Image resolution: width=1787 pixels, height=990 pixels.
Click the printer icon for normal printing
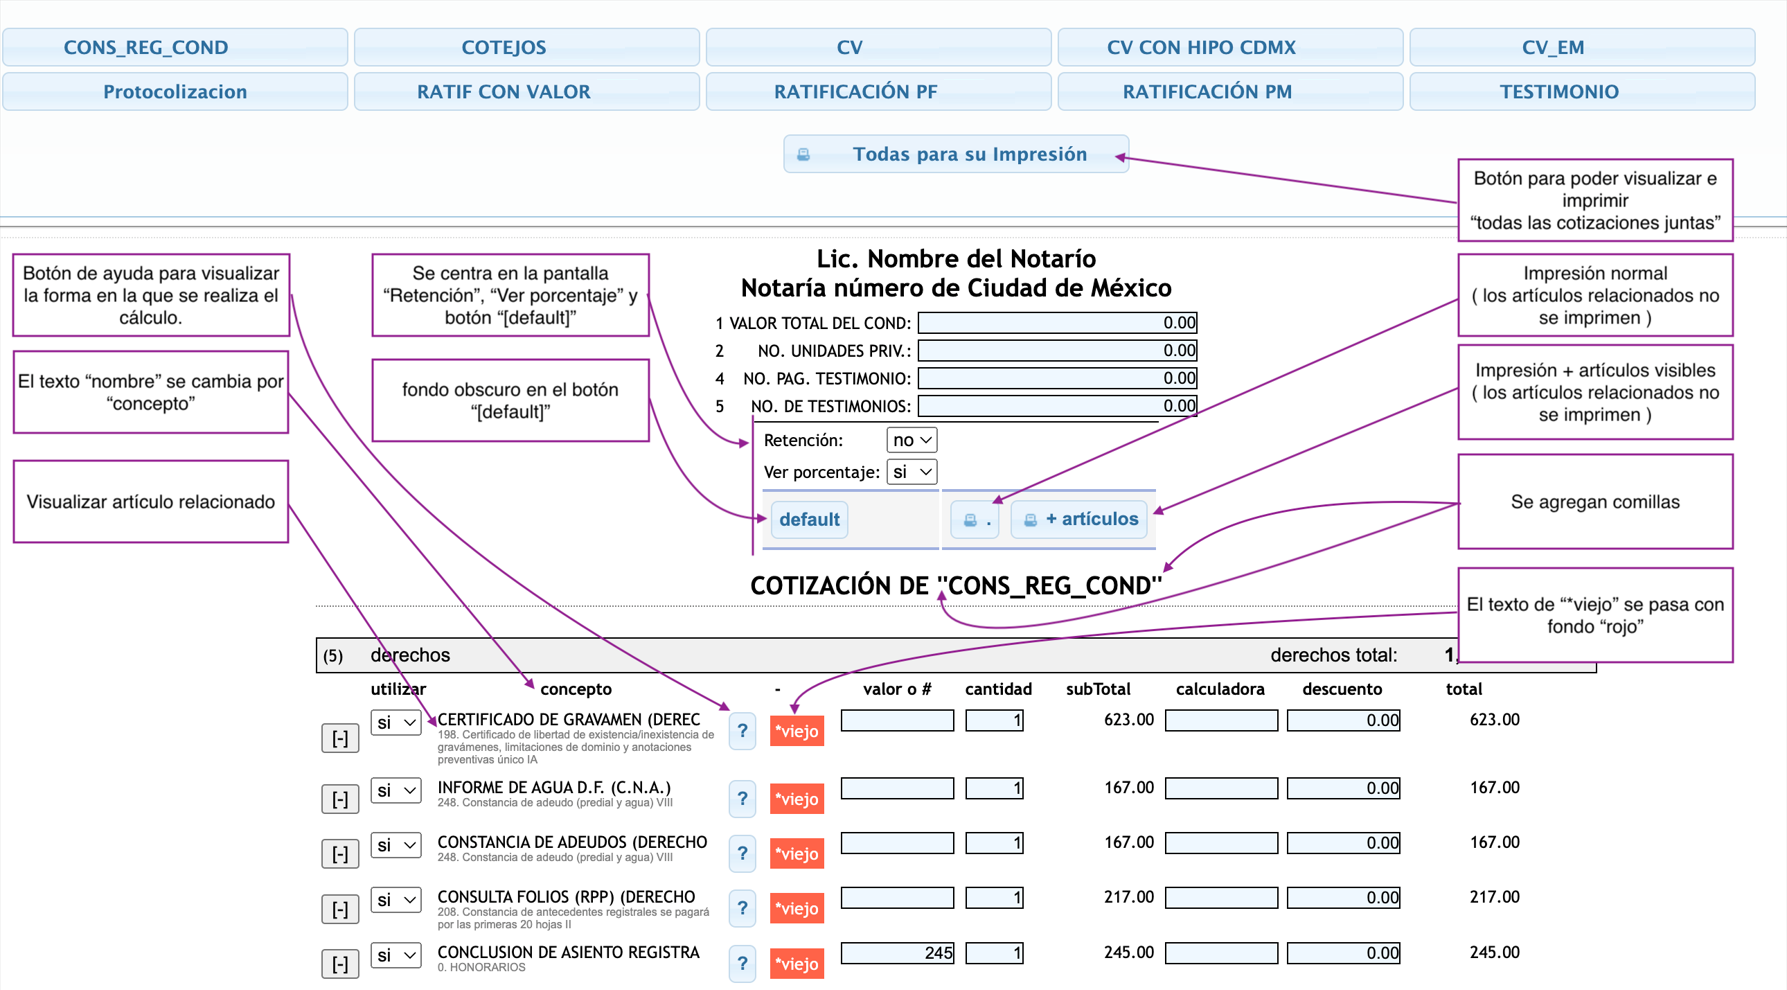[975, 520]
